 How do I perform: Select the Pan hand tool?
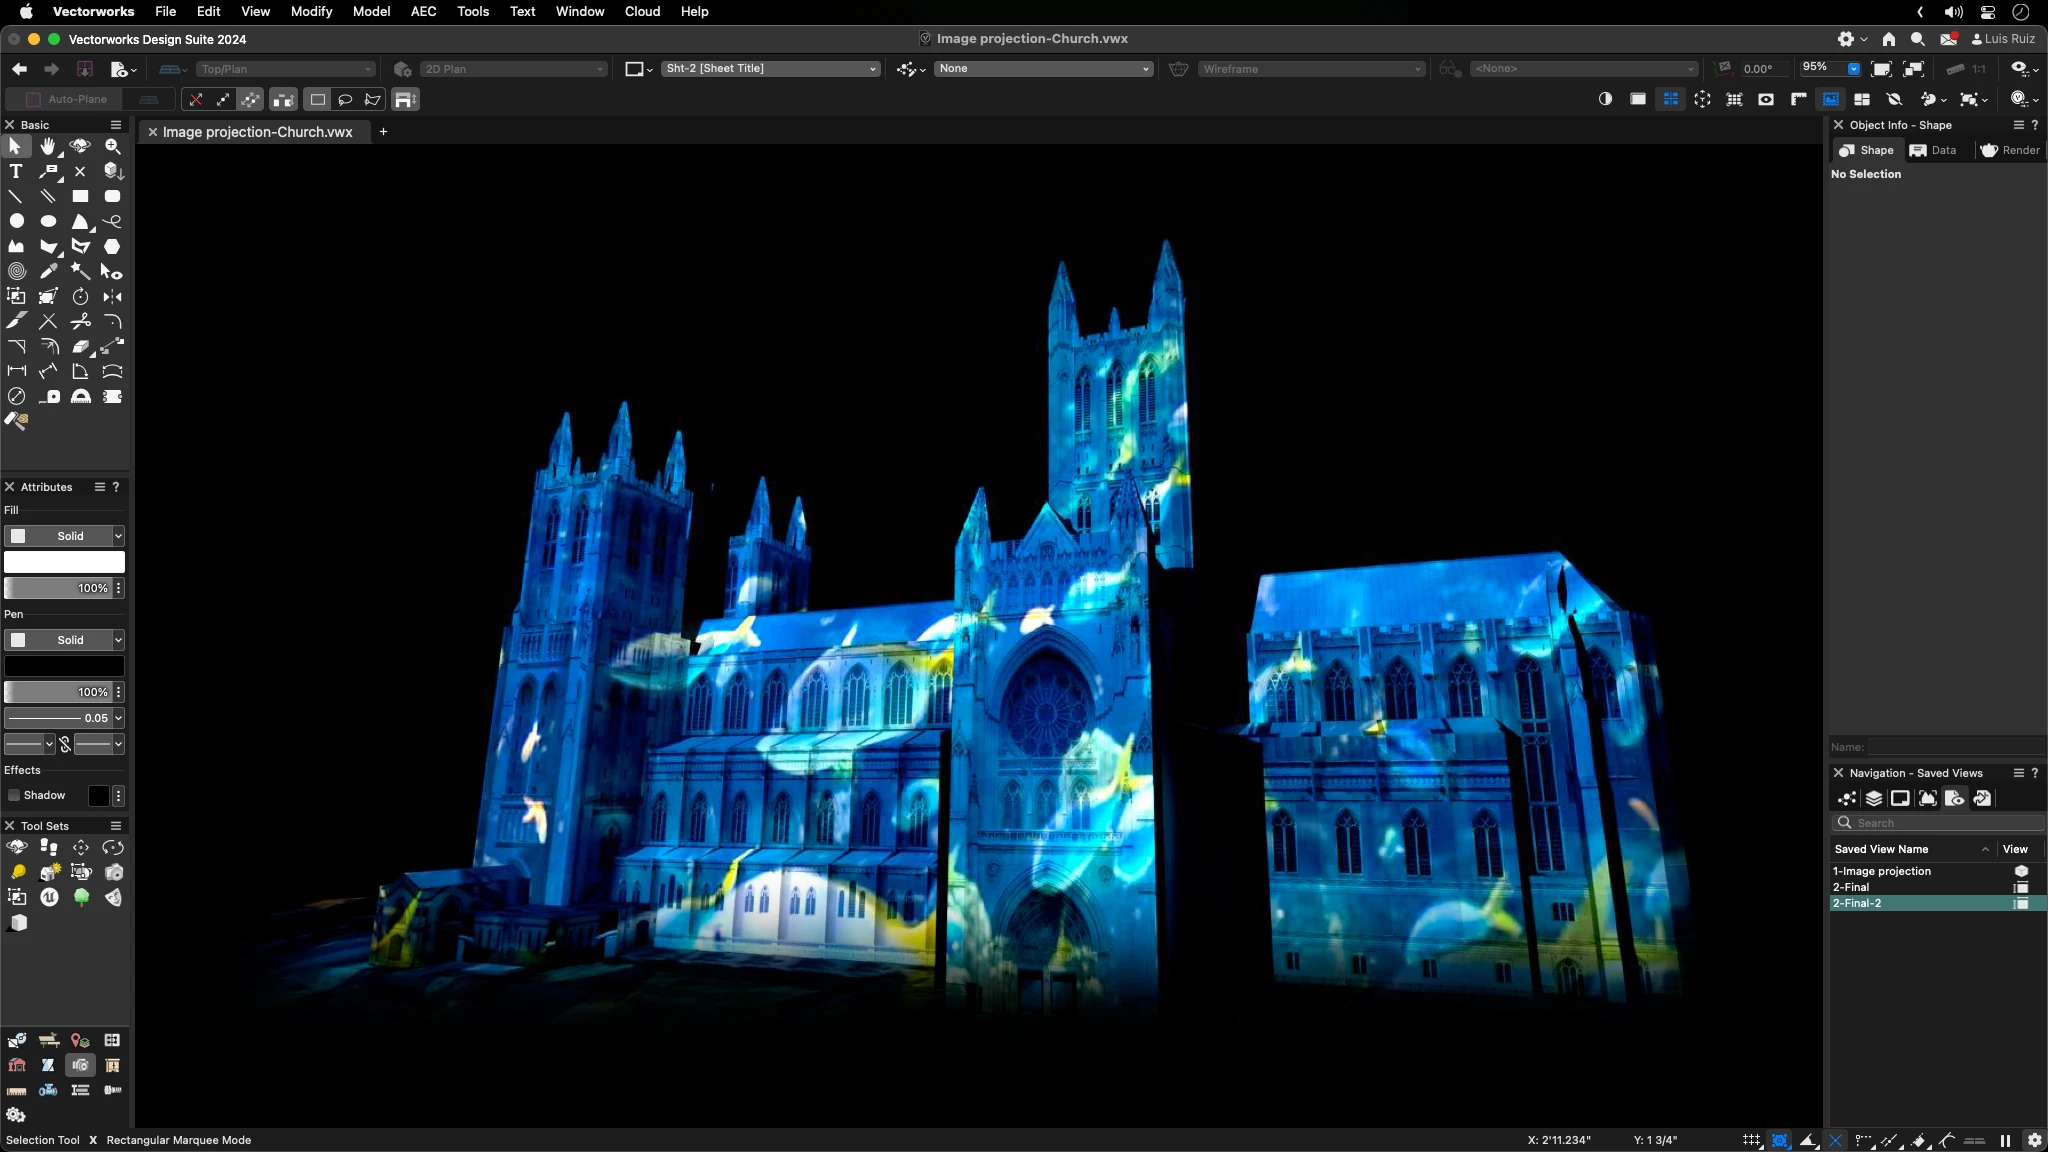48,147
